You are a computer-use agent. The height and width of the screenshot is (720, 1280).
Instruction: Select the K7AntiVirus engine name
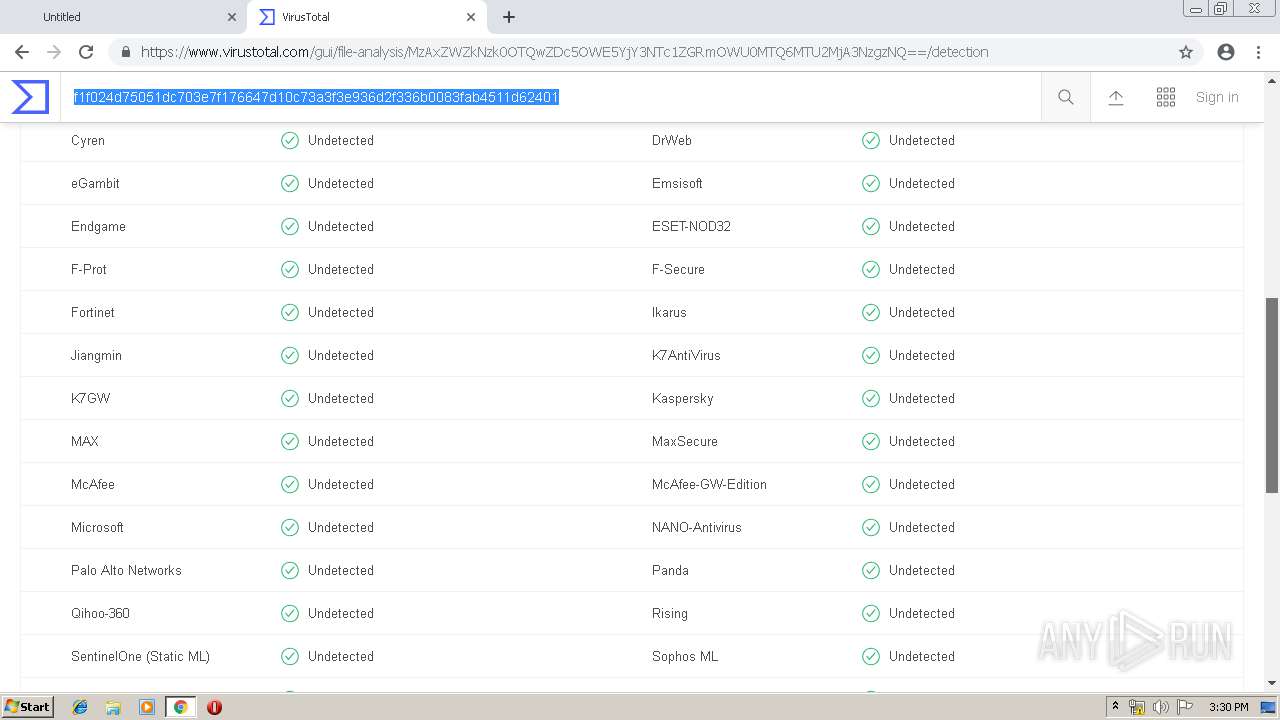(686, 355)
